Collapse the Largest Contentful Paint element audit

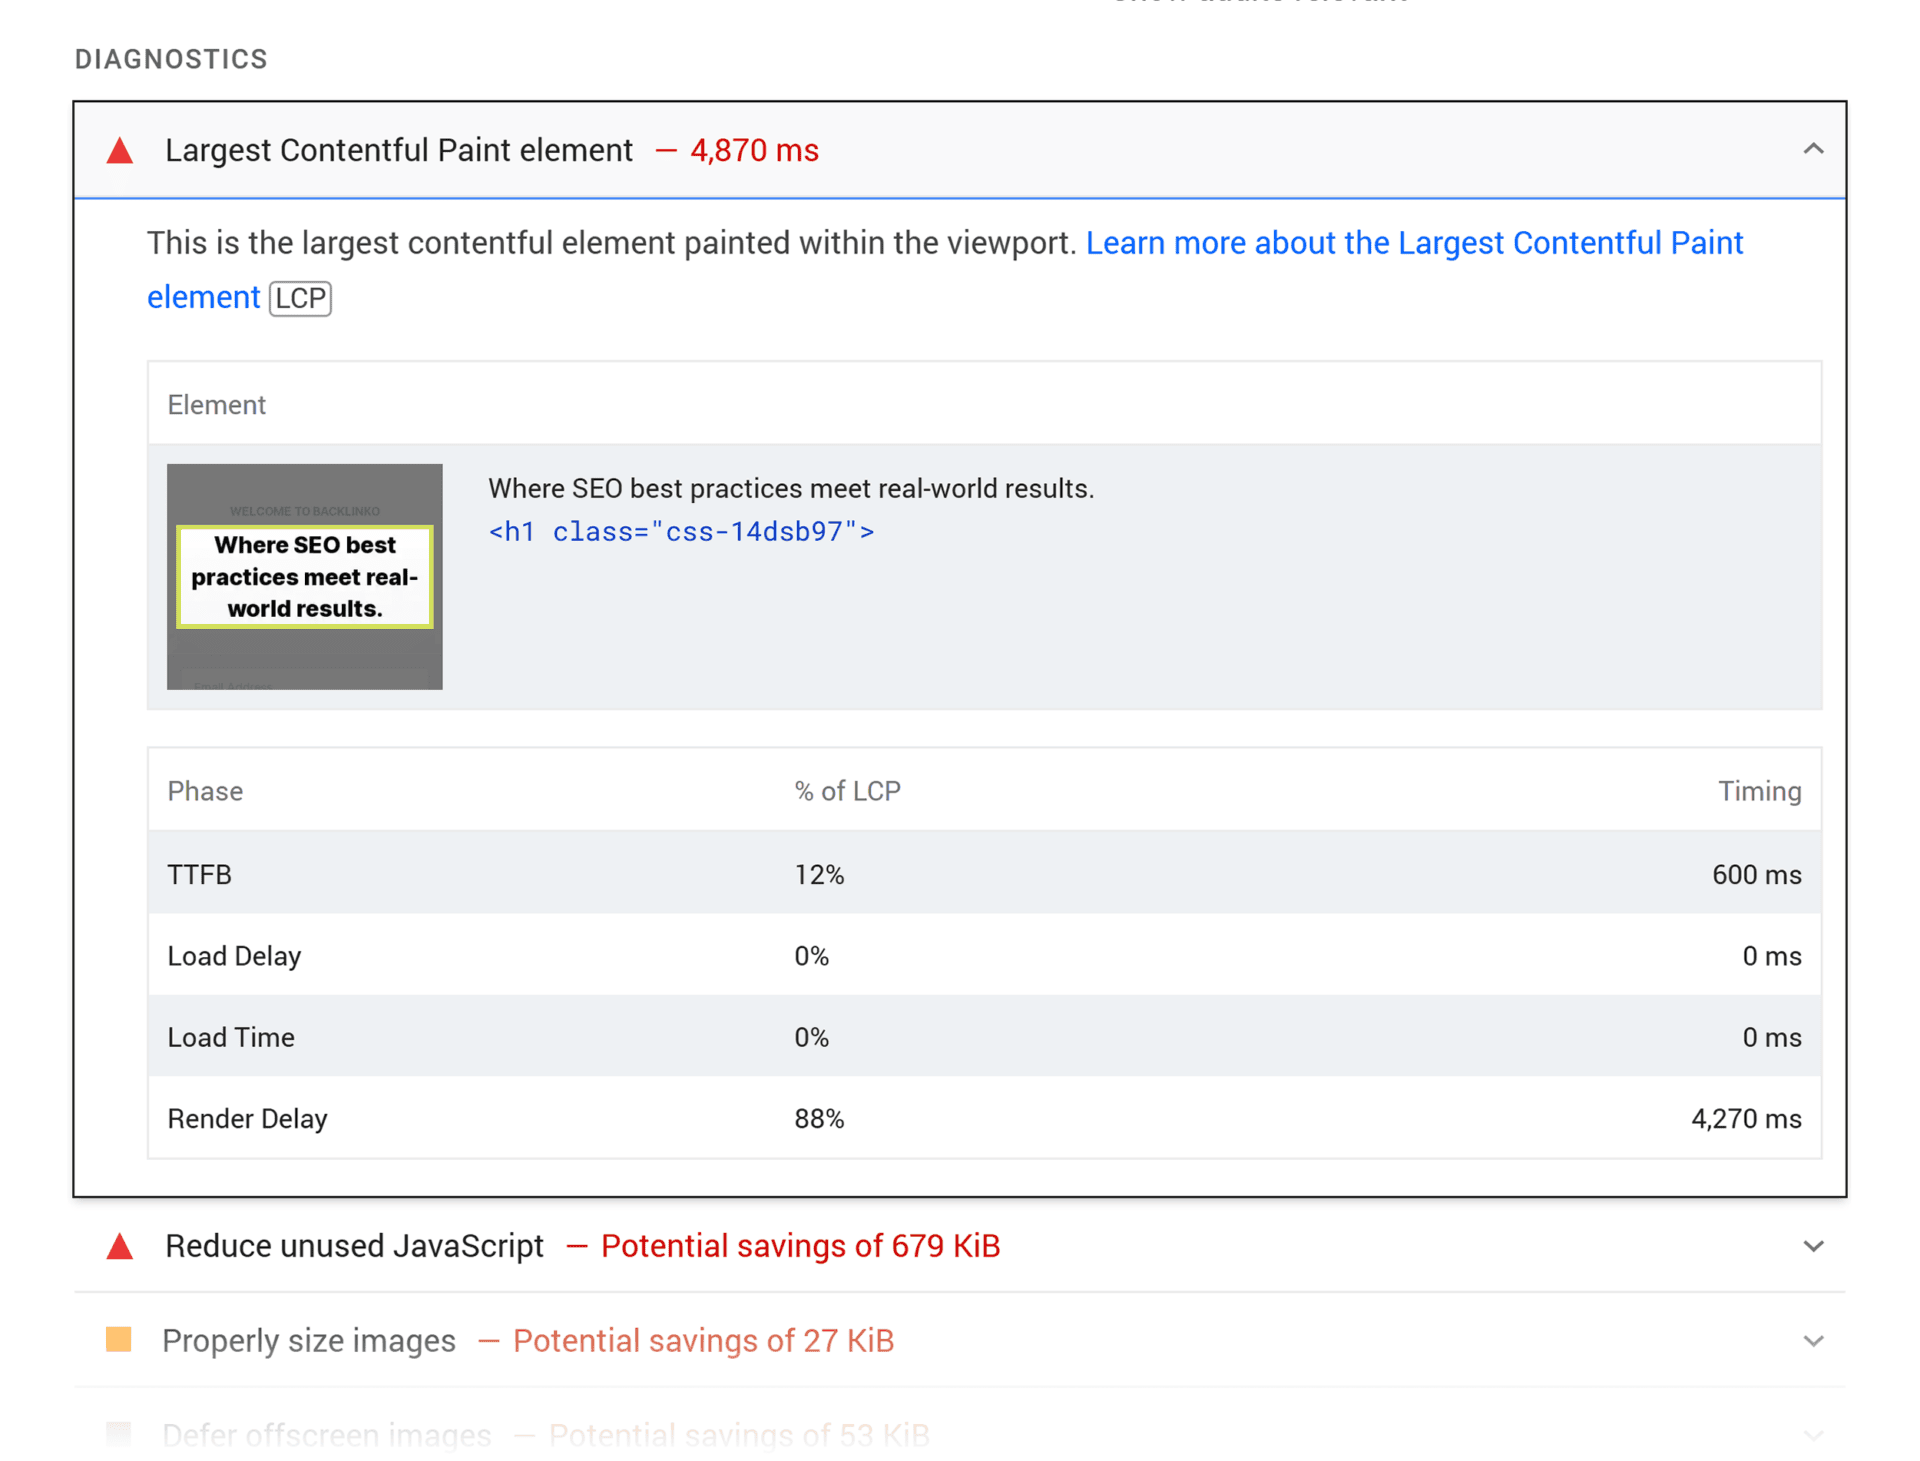pyautogui.click(x=1813, y=149)
